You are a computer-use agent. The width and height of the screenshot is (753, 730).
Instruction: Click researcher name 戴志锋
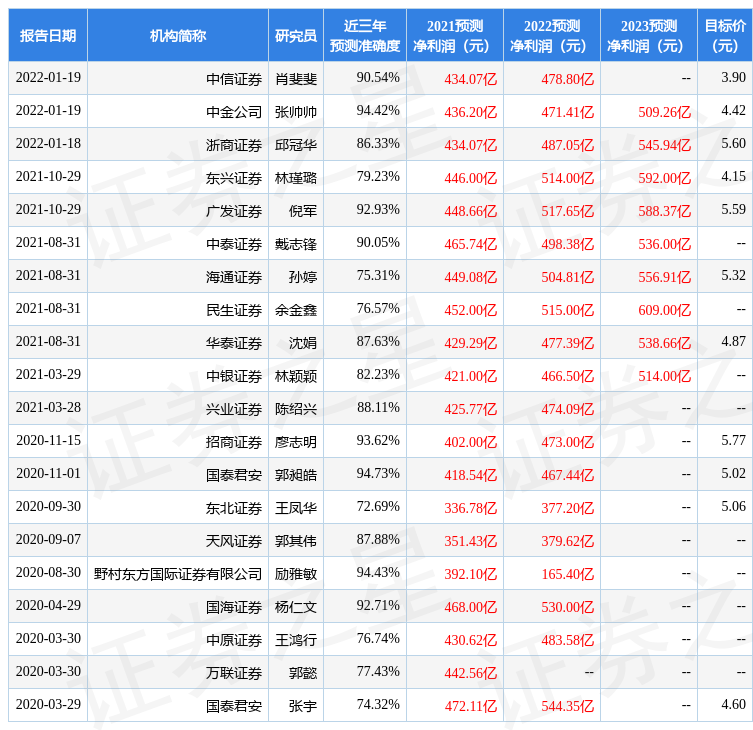[296, 244]
